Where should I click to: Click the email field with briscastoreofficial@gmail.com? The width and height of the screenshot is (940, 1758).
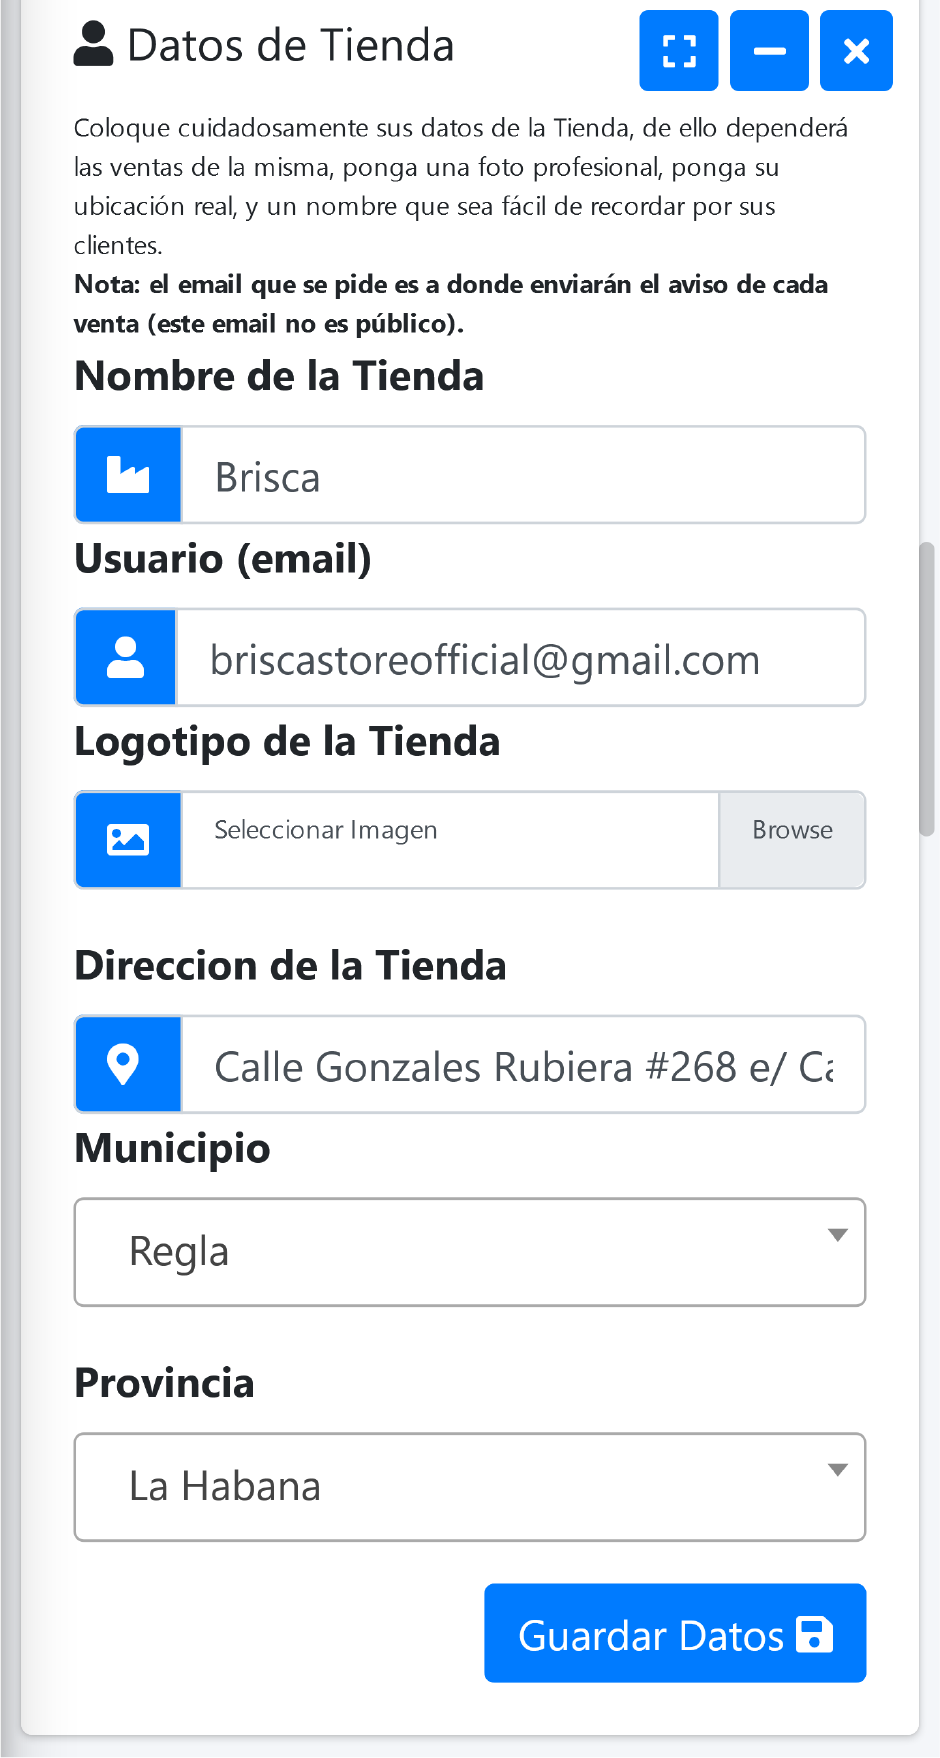pyautogui.click(x=520, y=659)
